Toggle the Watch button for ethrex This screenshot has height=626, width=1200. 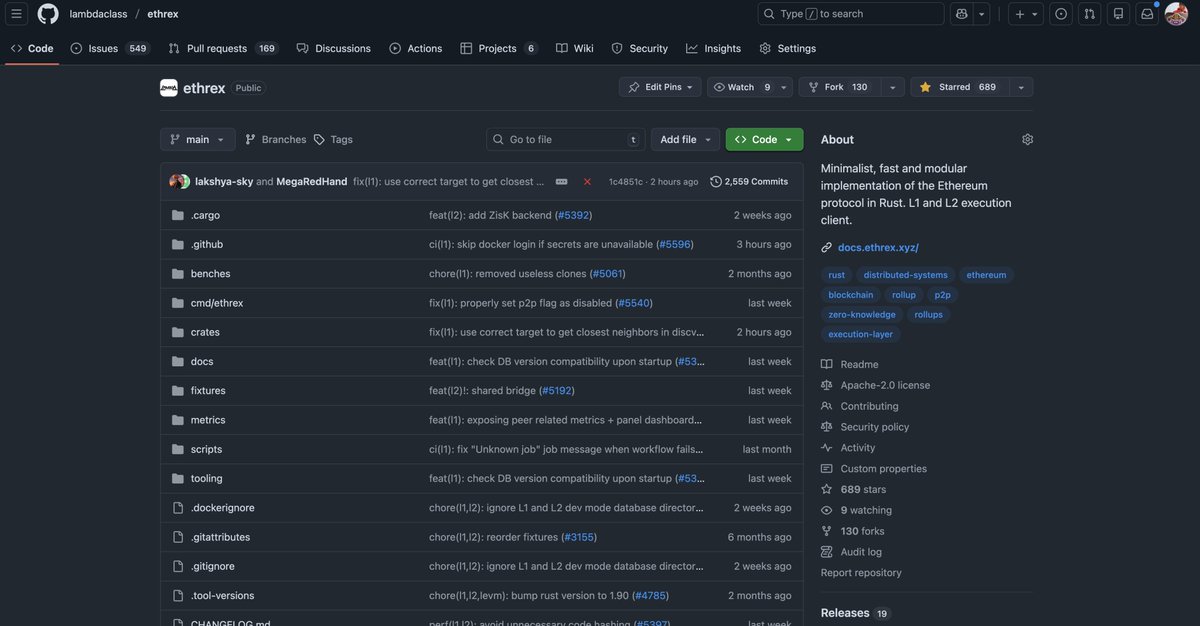coord(741,87)
